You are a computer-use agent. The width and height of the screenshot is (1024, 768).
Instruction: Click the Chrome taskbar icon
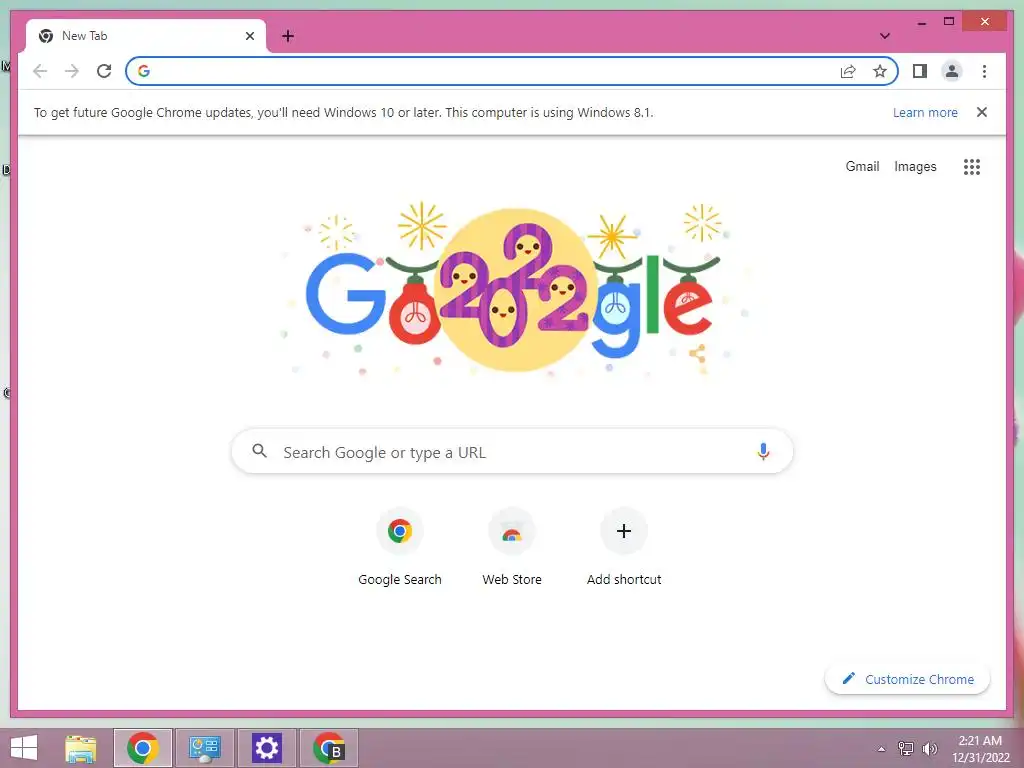(143, 748)
